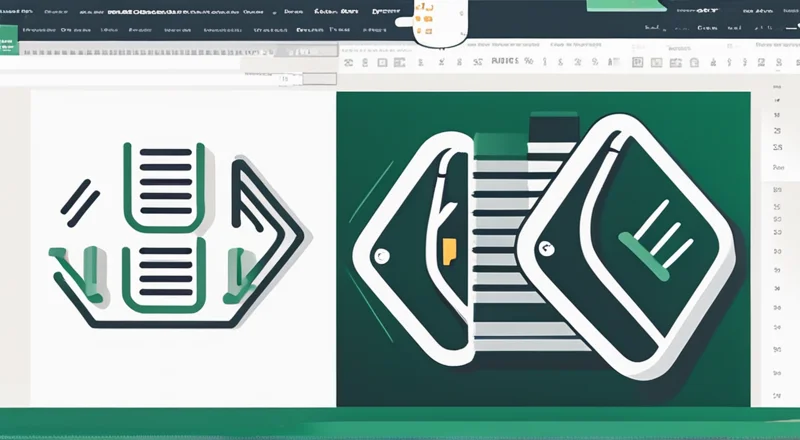Click the green bar along the bottom

point(400,424)
